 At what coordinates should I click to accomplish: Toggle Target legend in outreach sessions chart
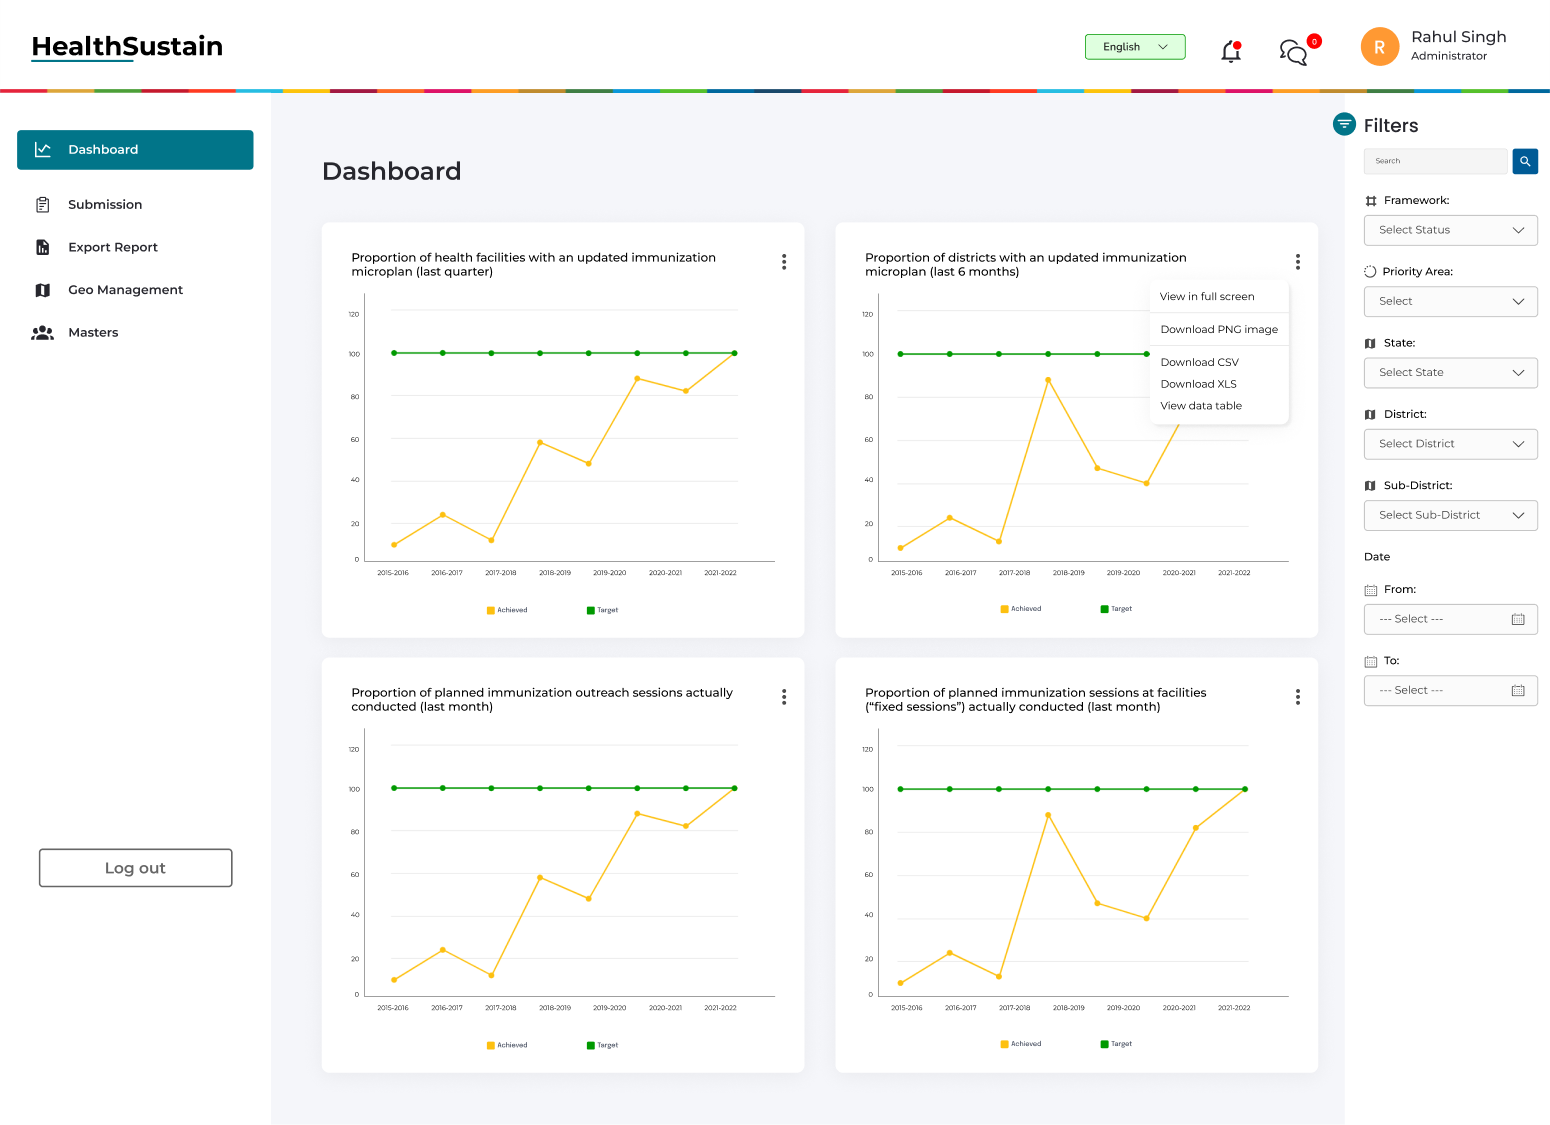coord(603,1045)
